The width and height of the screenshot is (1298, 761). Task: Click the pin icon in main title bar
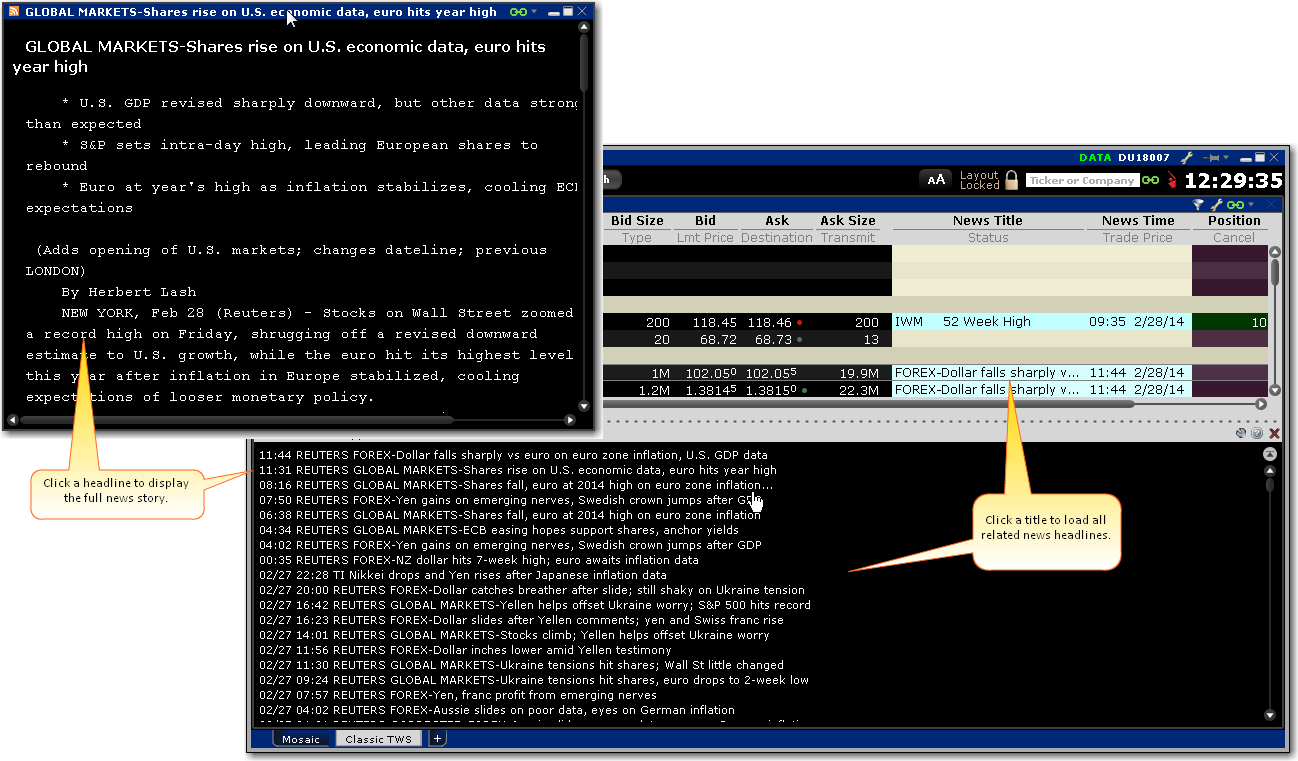click(1210, 157)
